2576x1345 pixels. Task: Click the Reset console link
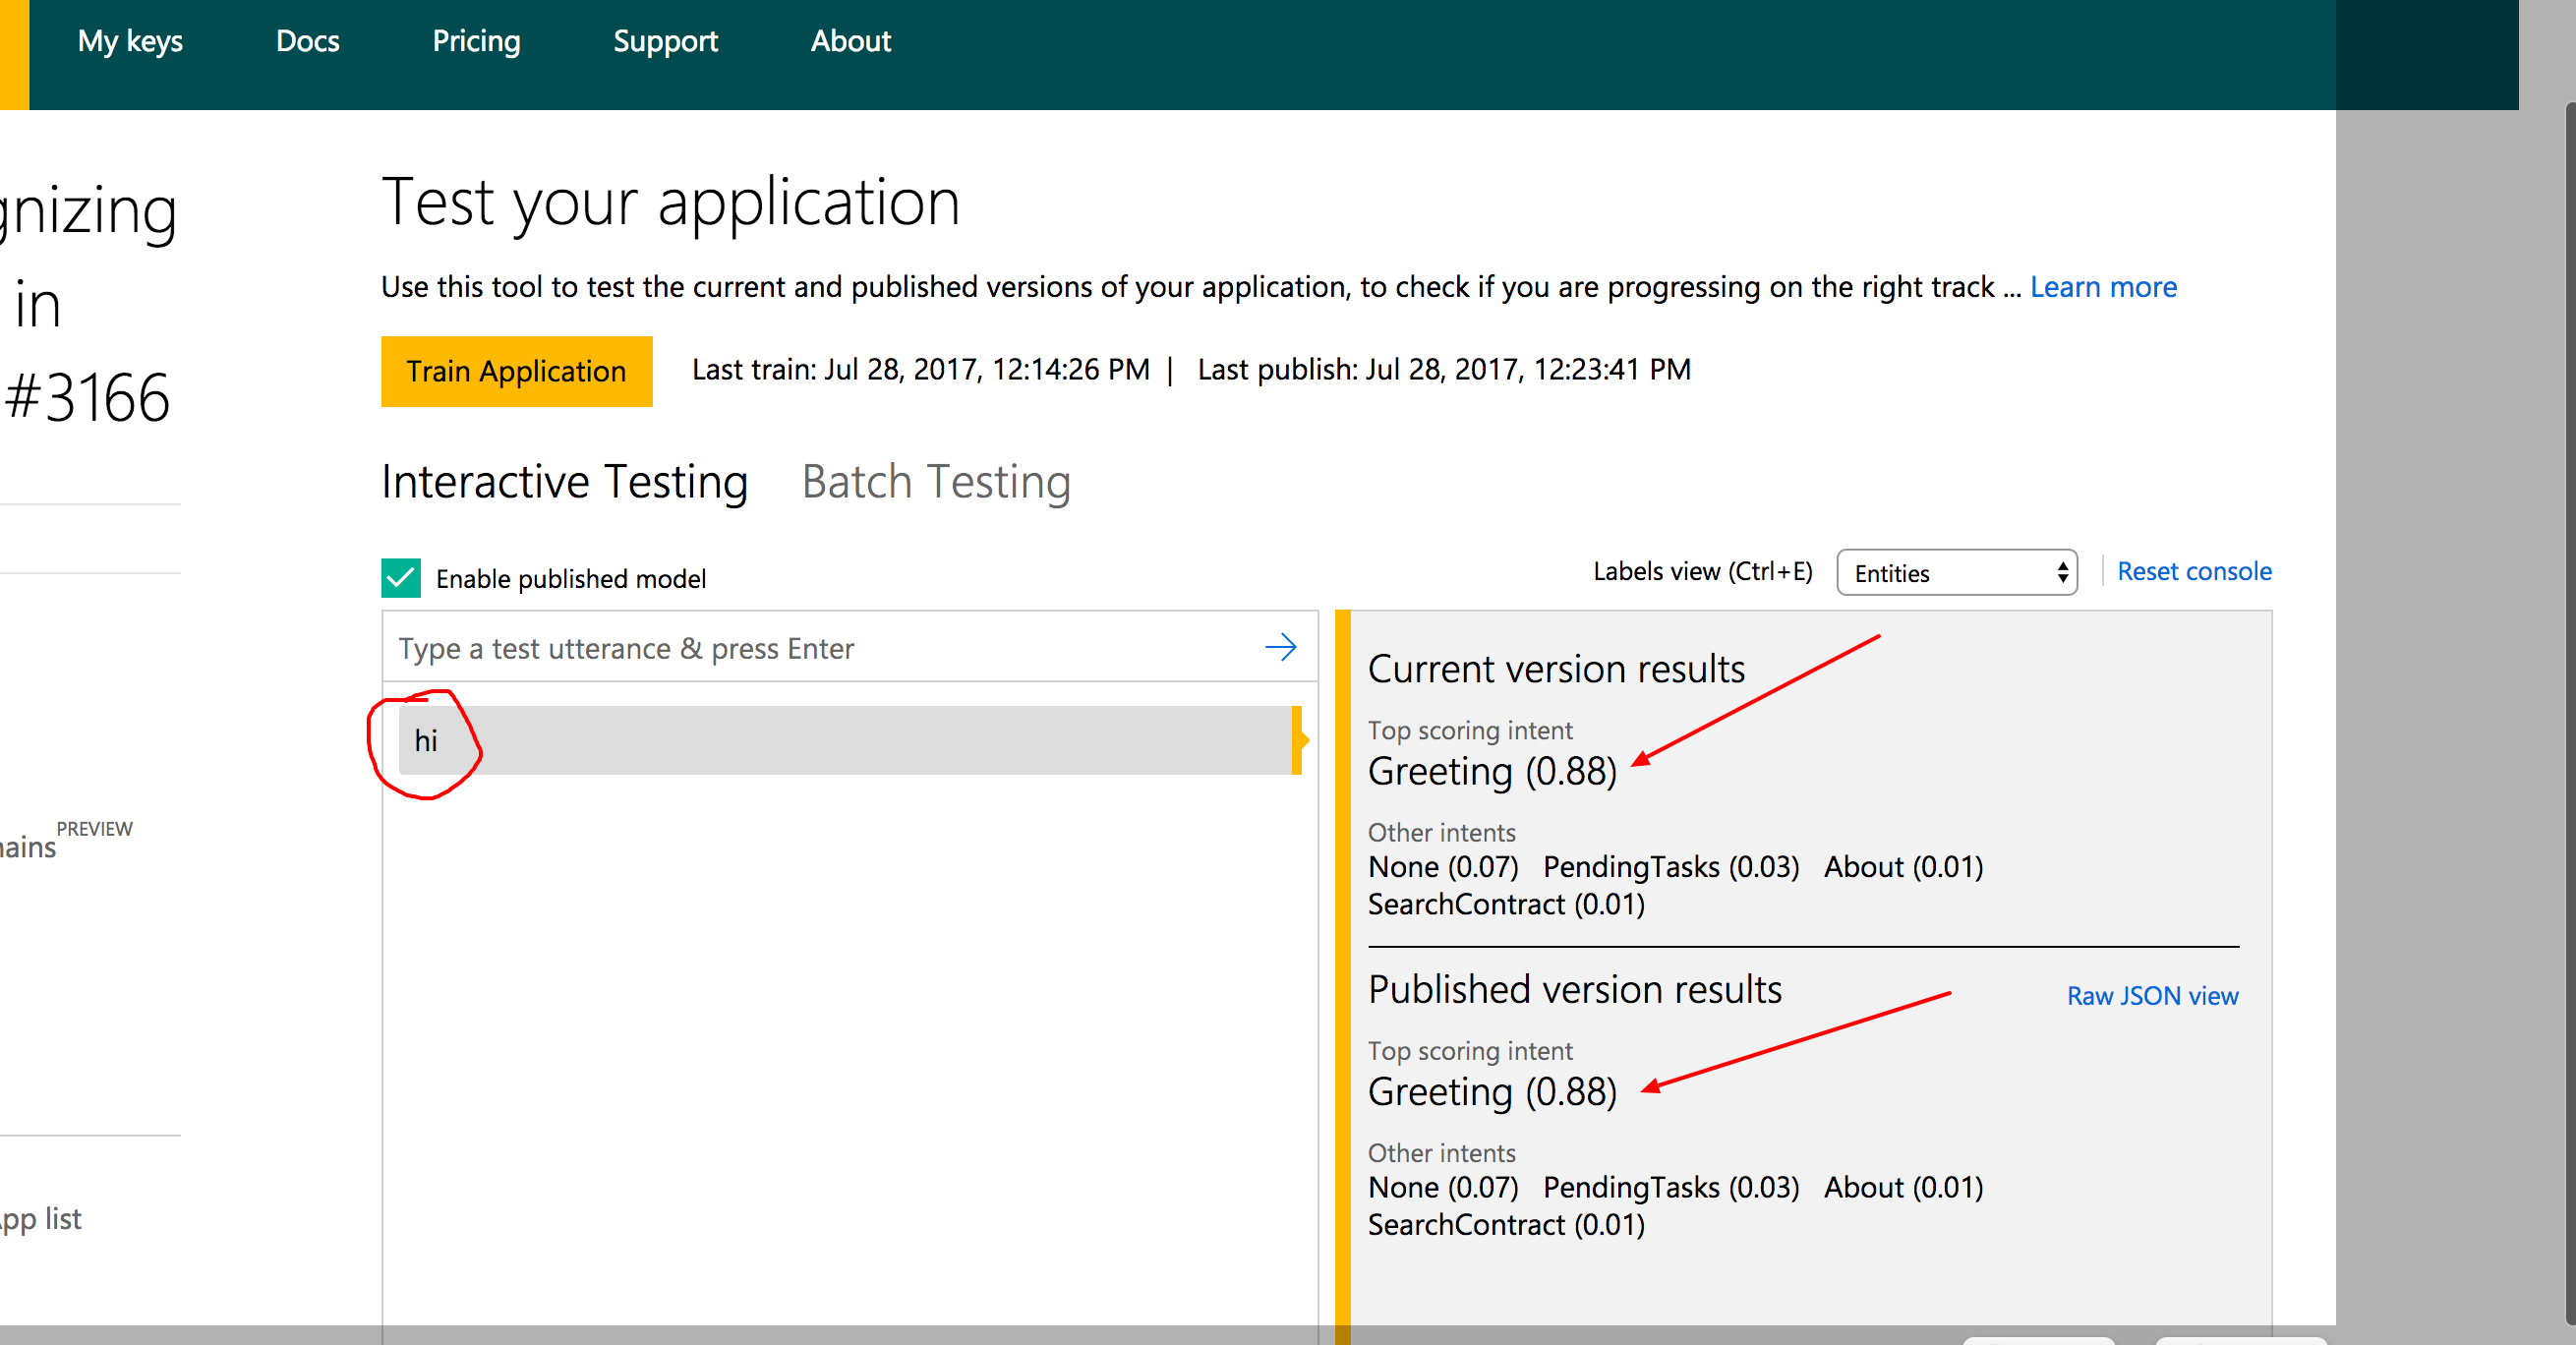(2194, 570)
